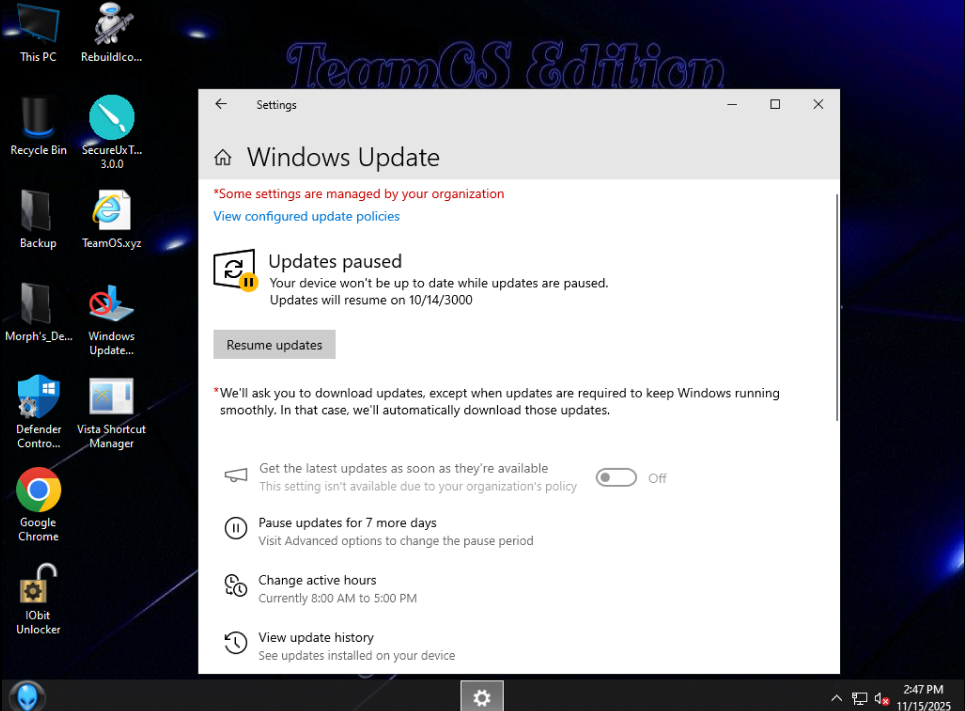Open TeamOS.xyz internet shortcut

pos(111,219)
